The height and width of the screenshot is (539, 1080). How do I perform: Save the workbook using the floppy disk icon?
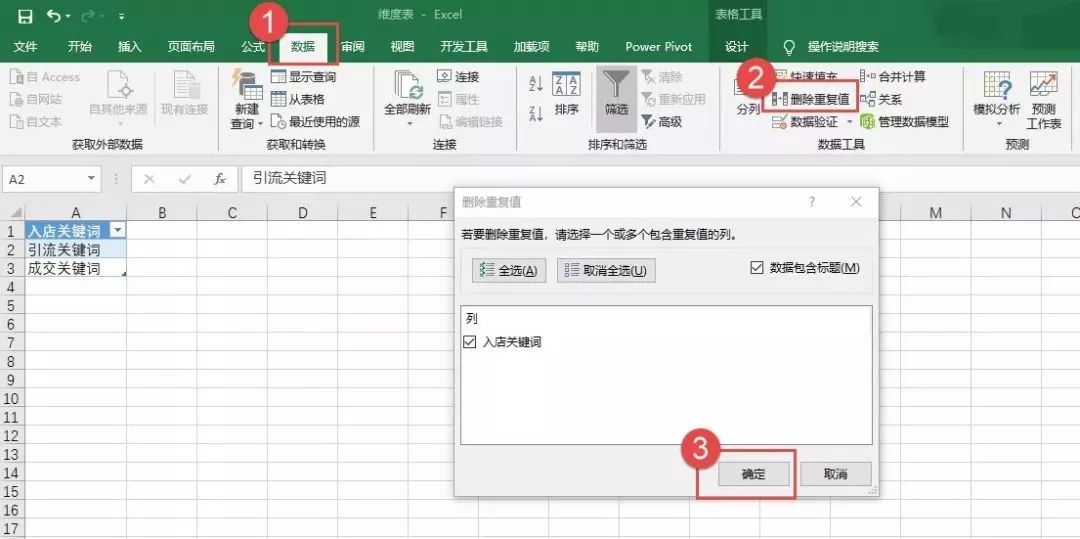25,15
